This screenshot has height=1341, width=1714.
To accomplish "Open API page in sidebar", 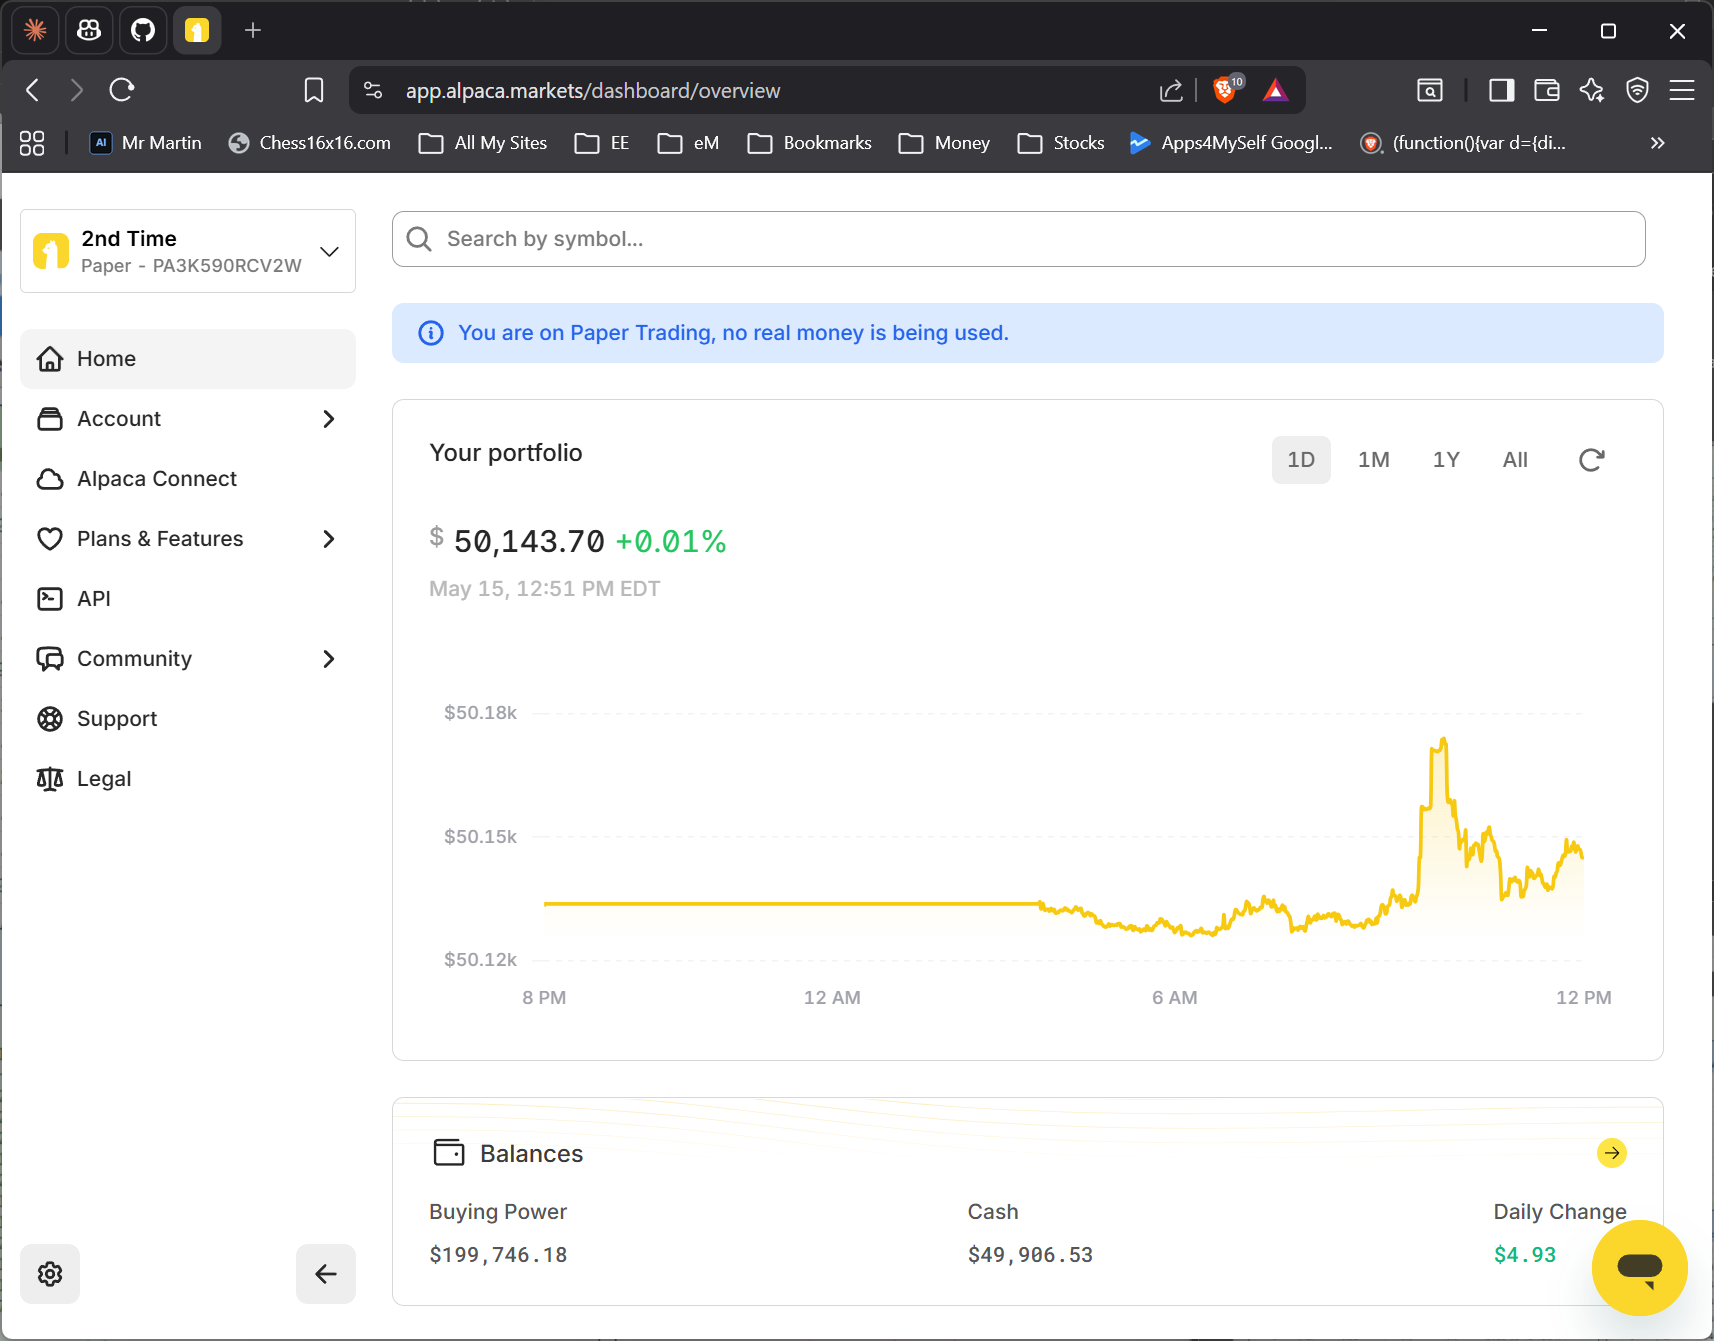I will 188,599.
